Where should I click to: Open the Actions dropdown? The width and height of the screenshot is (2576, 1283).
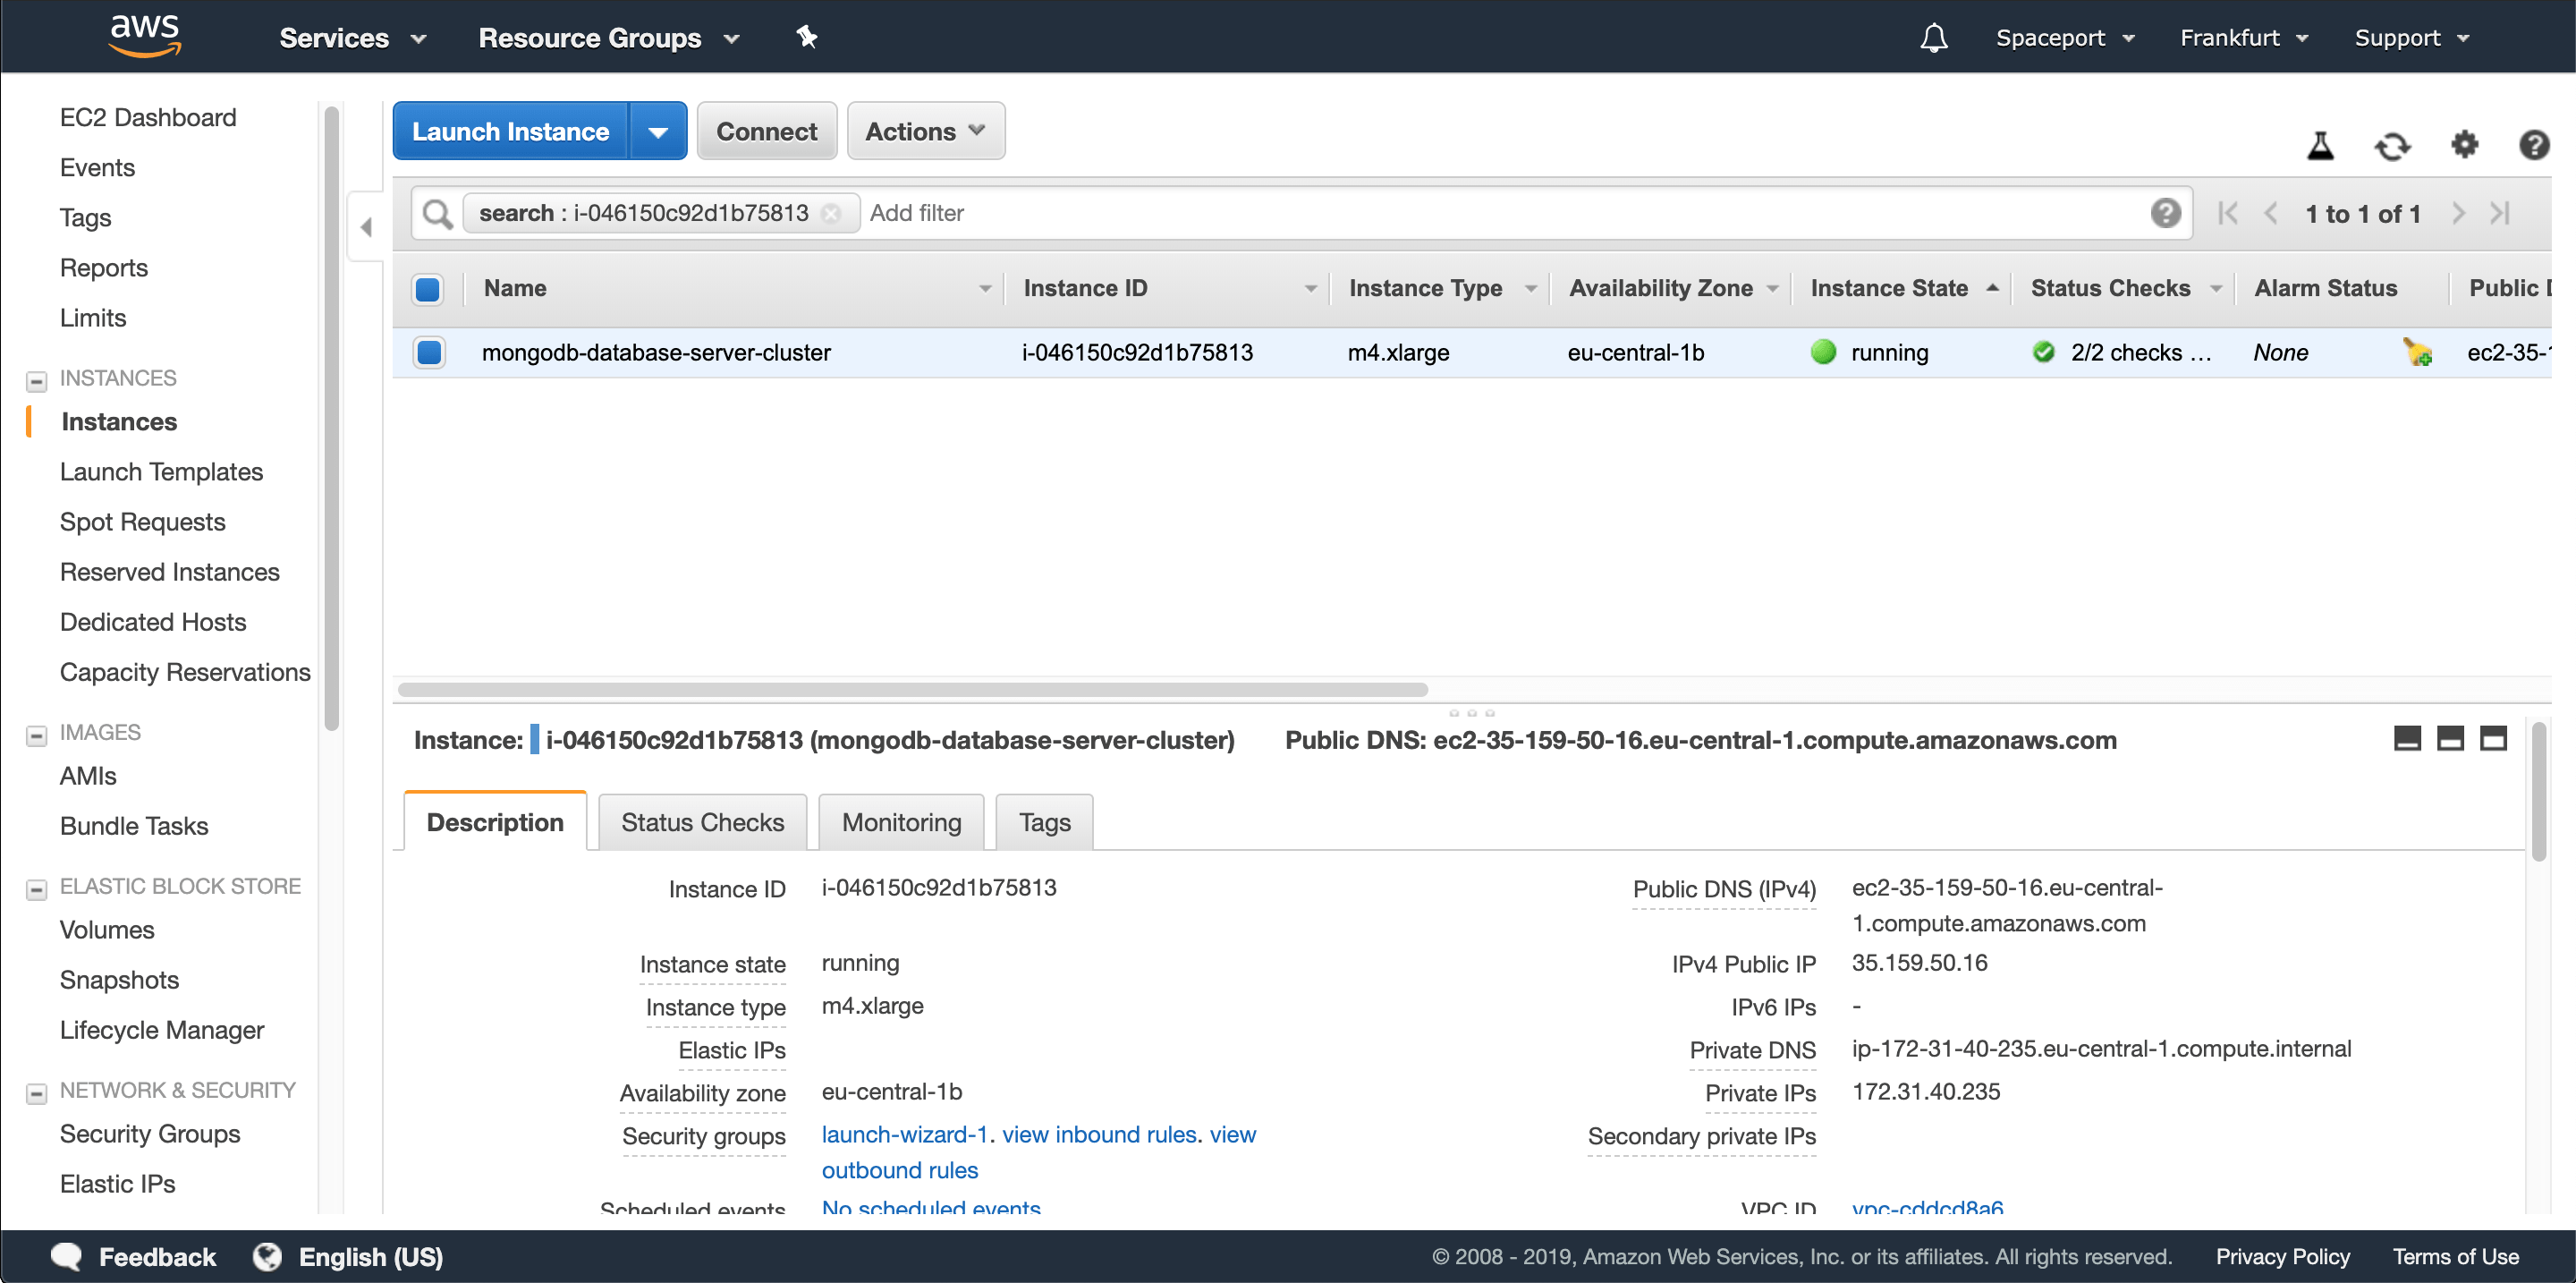tap(925, 131)
